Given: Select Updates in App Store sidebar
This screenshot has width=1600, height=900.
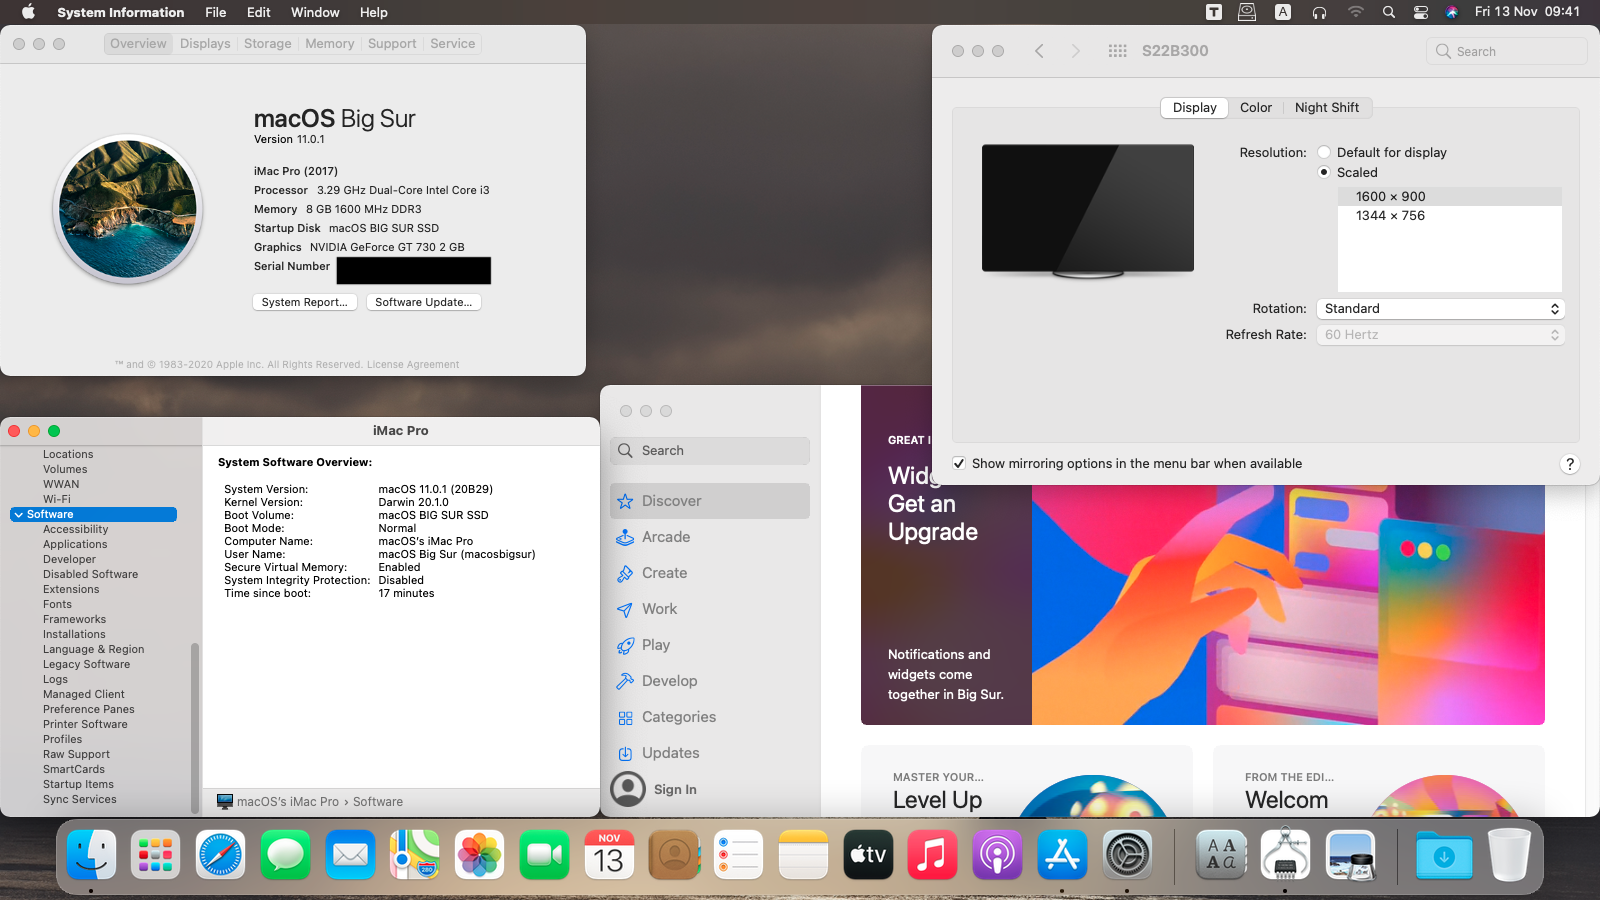Looking at the screenshot, I should [x=710, y=753].
